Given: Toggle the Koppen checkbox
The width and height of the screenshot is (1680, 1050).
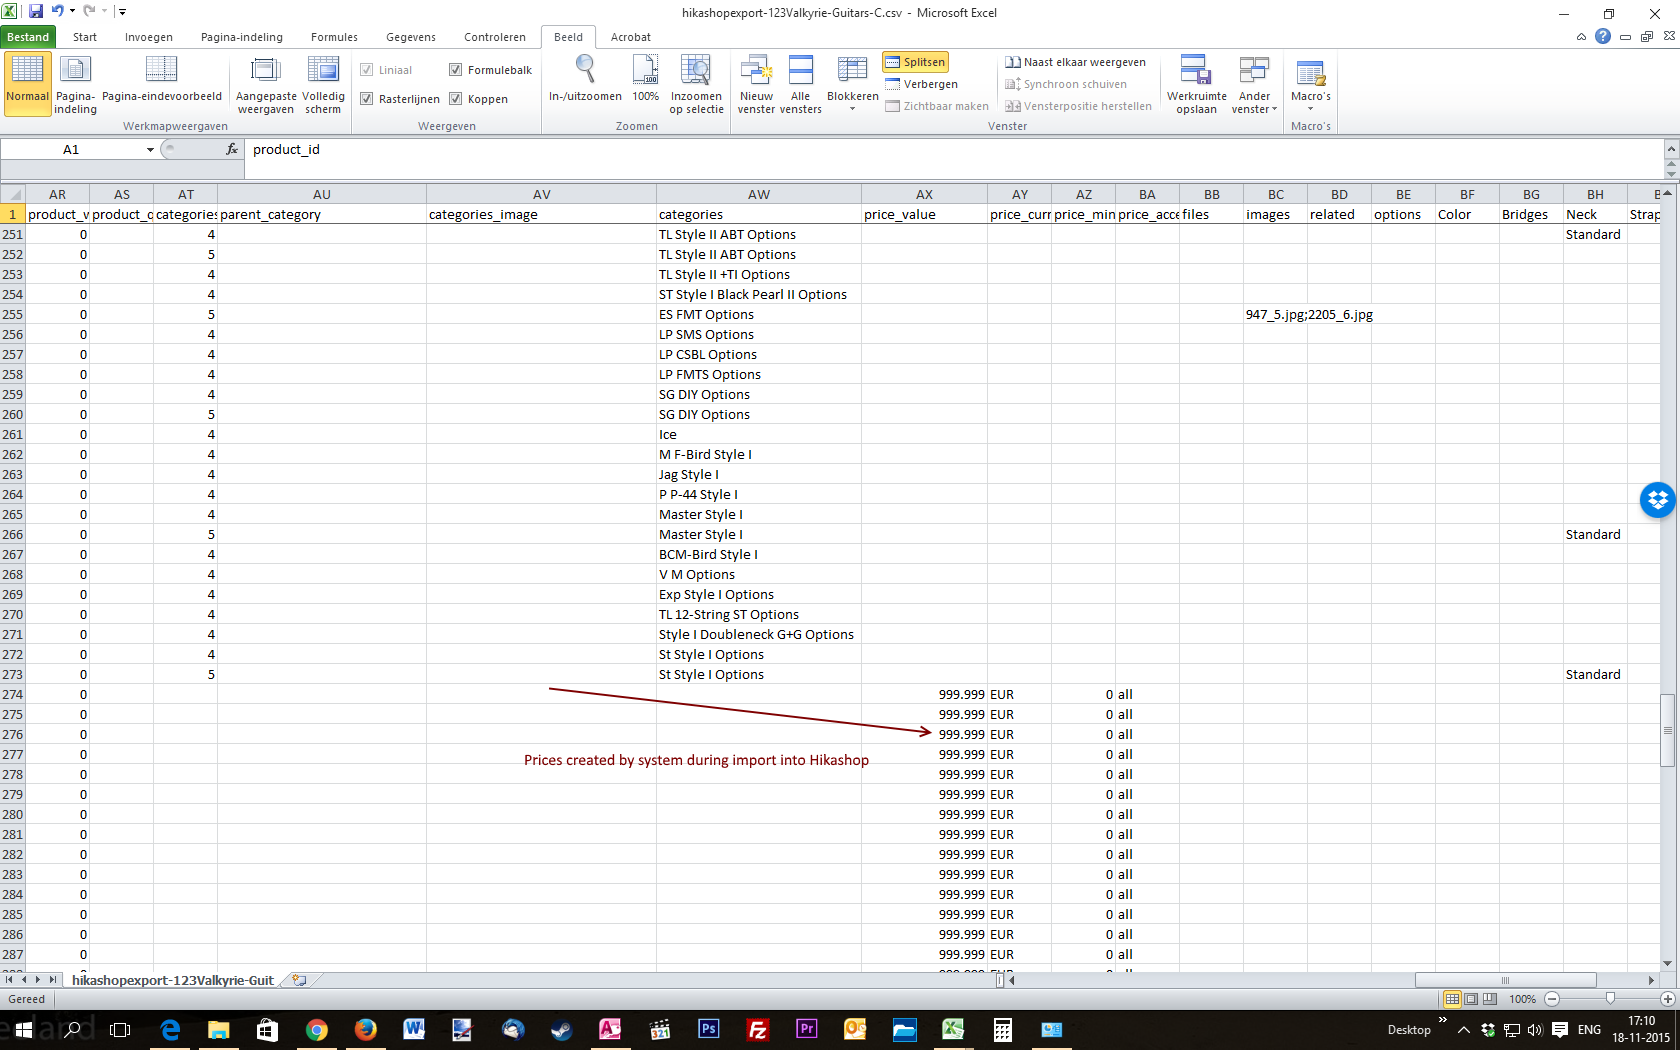Looking at the screenshot, I should tap(456, 99).
